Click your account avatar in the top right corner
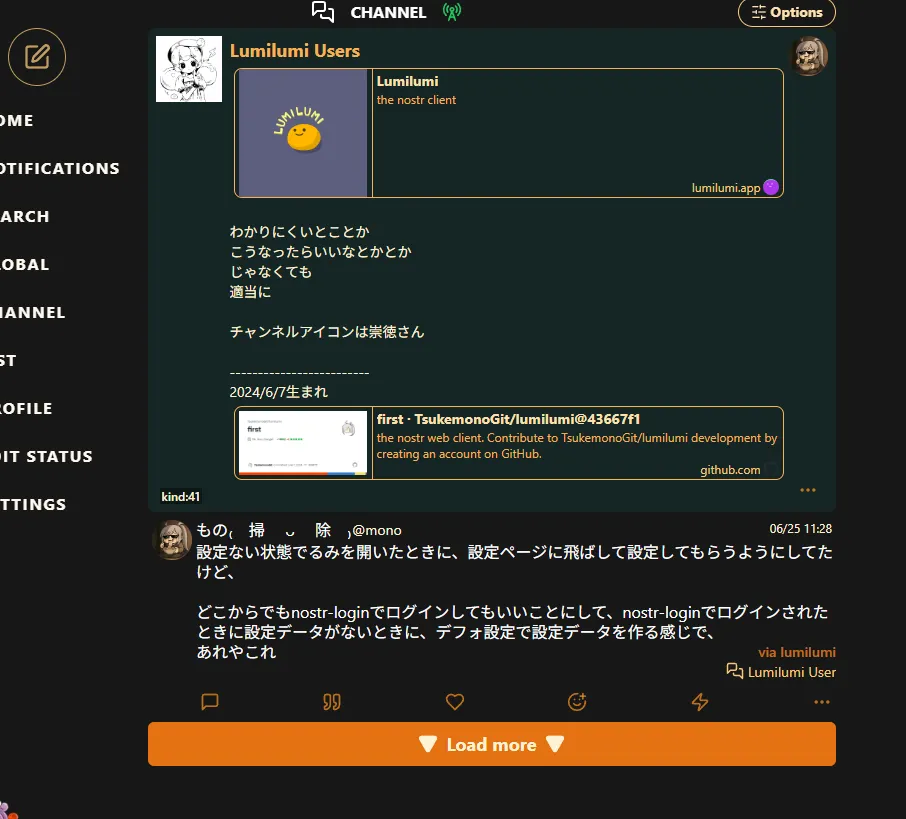906x819 pixels. [x=810, y=57]
